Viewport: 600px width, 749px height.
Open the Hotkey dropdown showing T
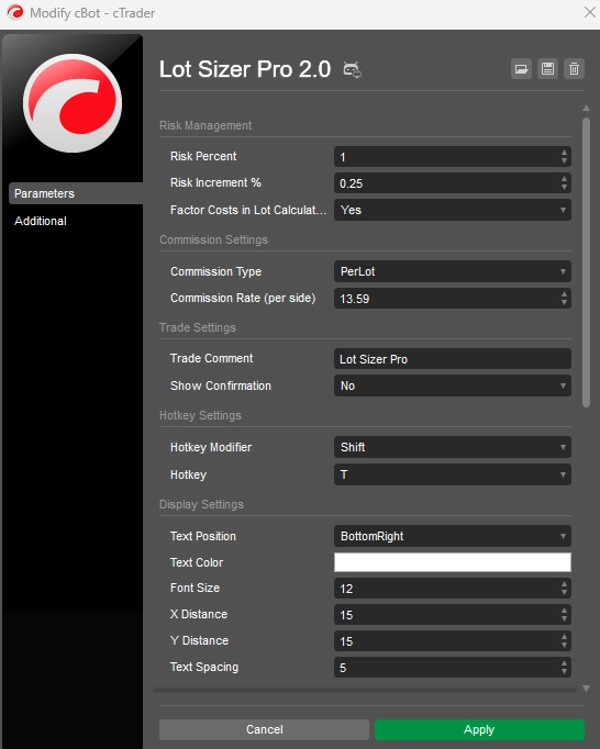(x=452, y=475)
